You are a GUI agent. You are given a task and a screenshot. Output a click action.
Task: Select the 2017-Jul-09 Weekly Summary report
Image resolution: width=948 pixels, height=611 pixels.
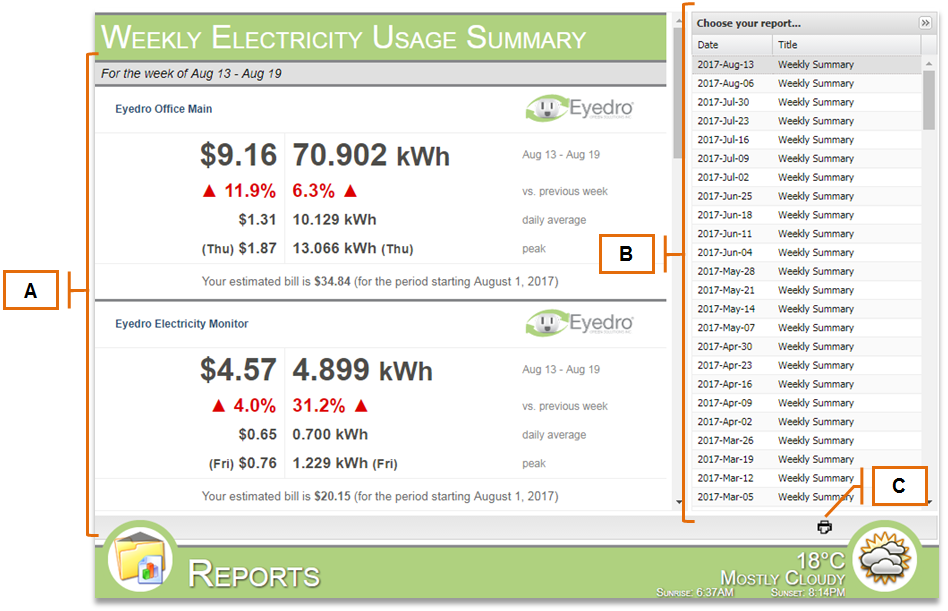(x=807, y=158)
